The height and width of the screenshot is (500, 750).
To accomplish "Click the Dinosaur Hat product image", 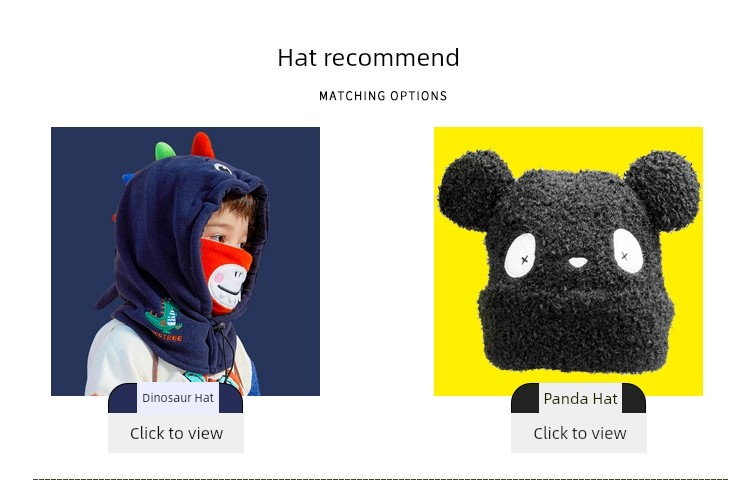I will [x=185, y=261].
